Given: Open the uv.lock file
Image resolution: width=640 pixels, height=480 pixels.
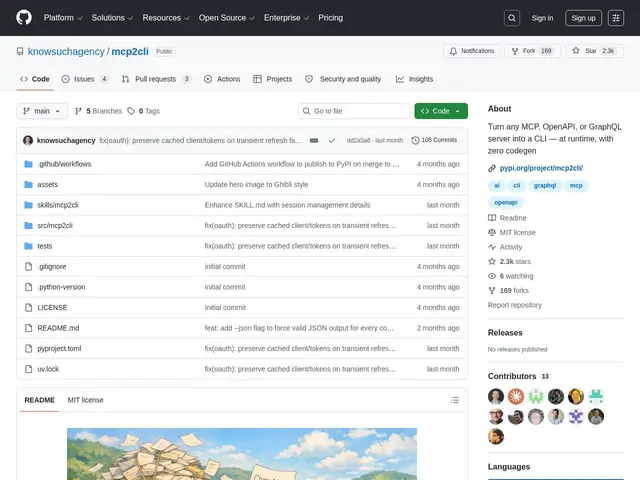Looking at the screenshot, I should coord(48,369).
